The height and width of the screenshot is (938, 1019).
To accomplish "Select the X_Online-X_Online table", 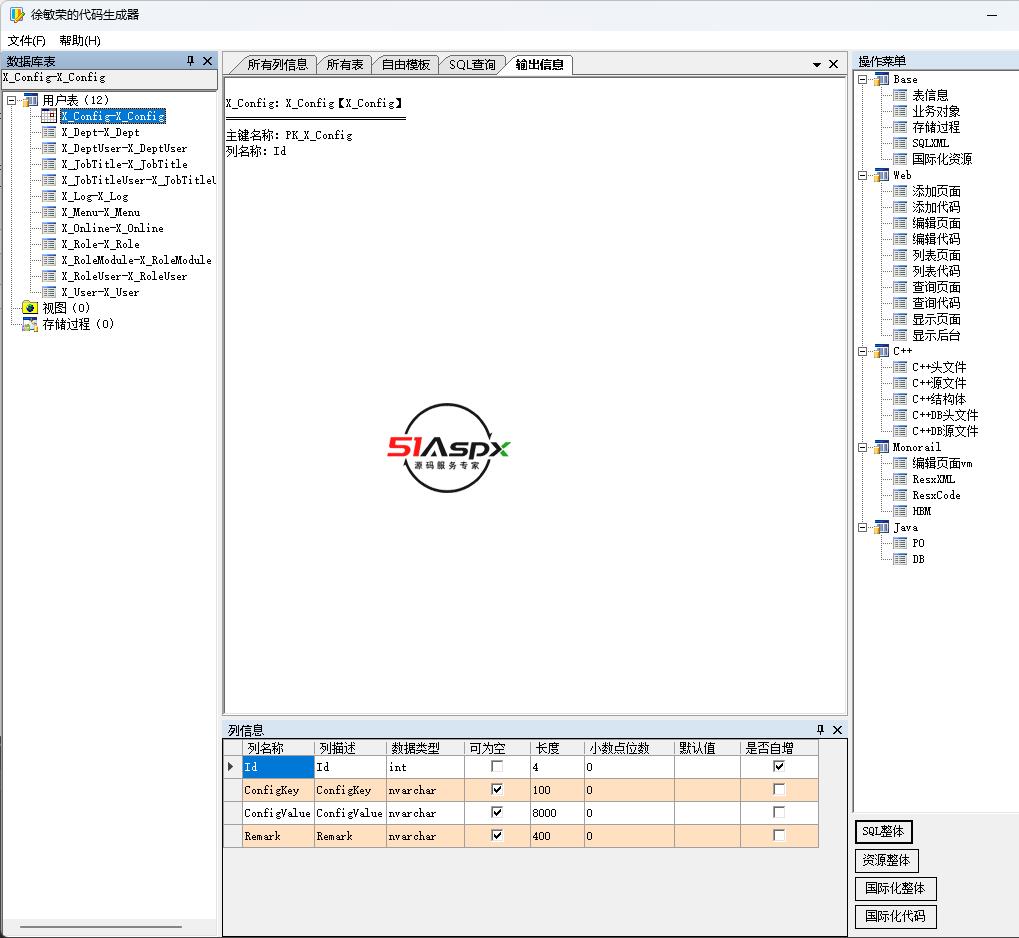I will coord(112,228).
